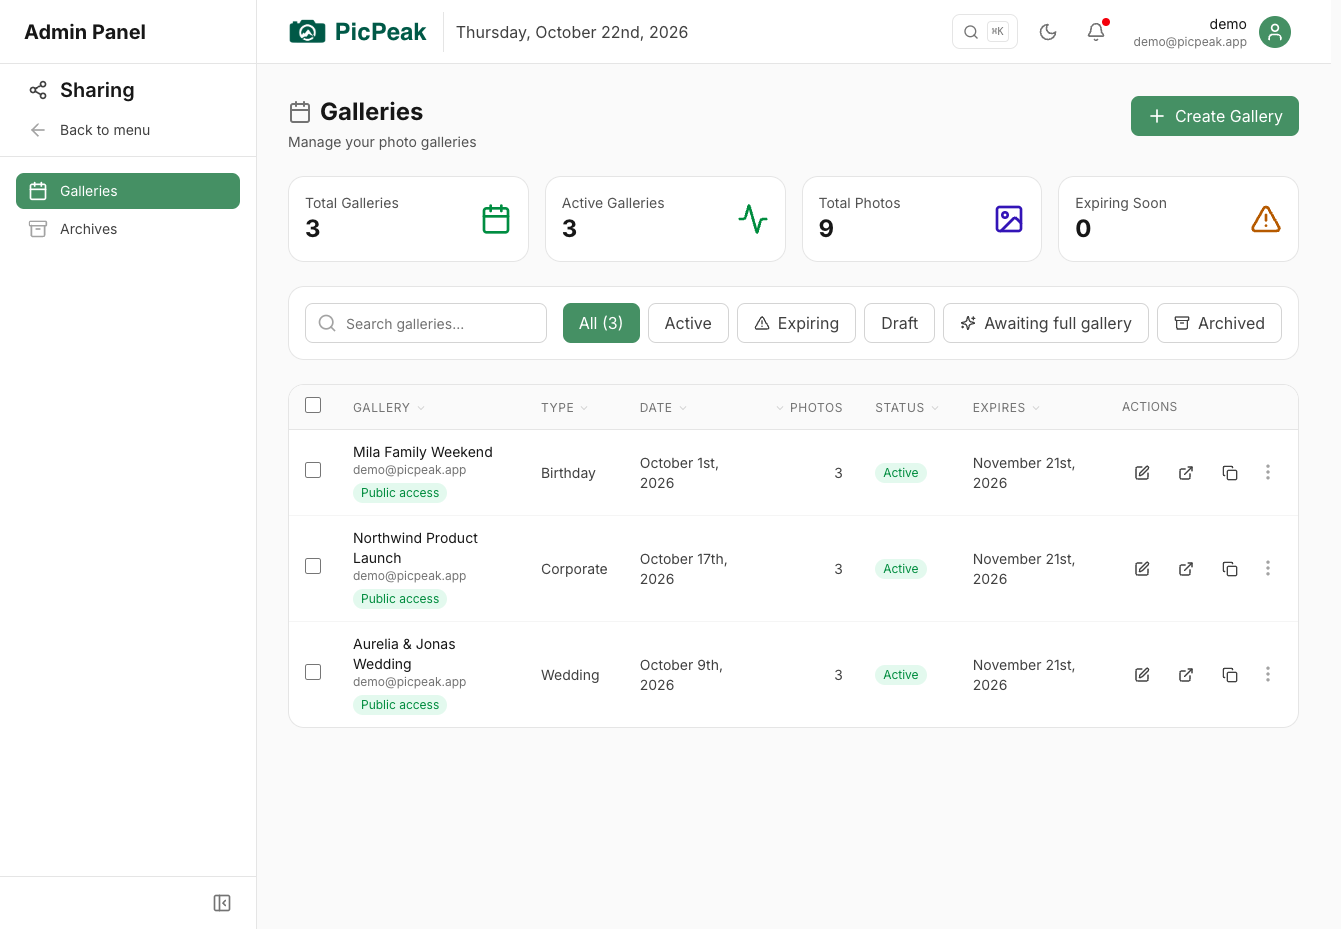
Task: Open more actions for Northwind Product Launch
Action: (1268, 568)
